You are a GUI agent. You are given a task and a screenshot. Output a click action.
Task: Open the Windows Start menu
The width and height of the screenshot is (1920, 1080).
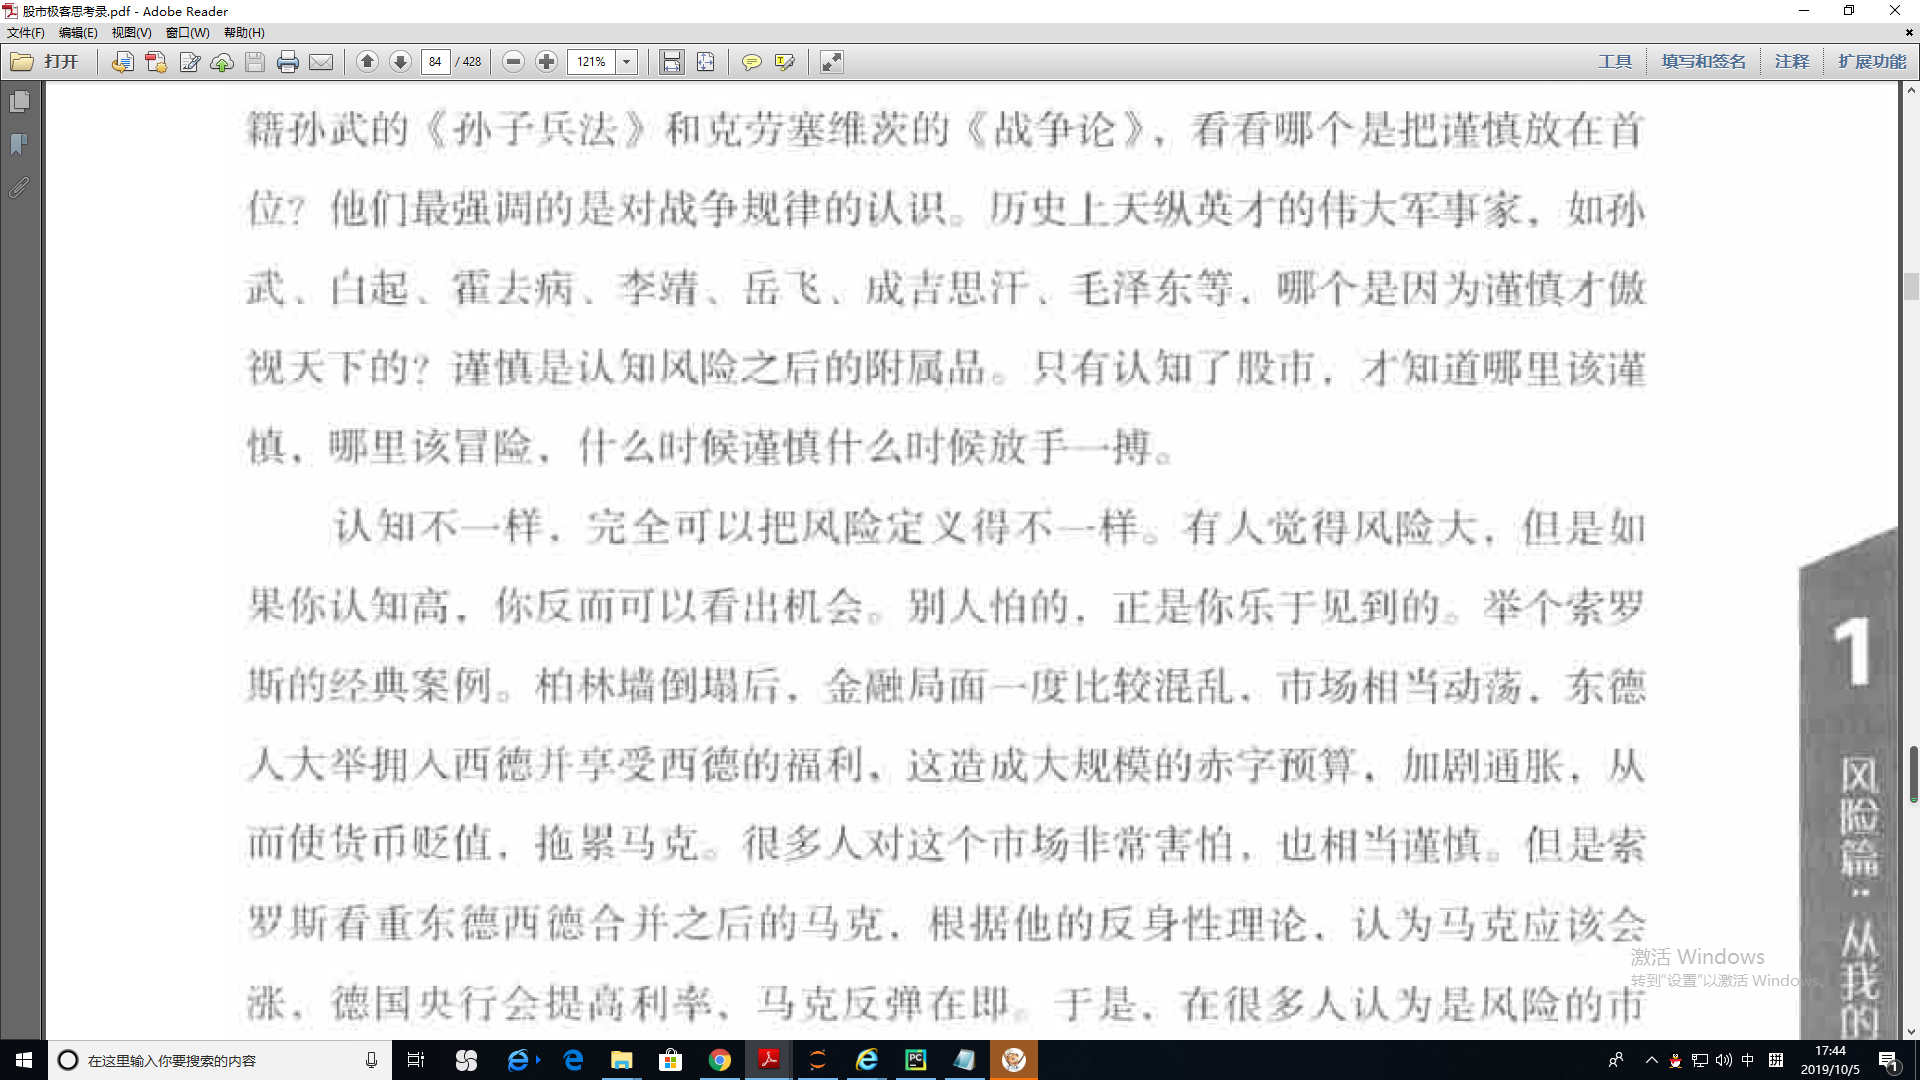coord(24,1060)
